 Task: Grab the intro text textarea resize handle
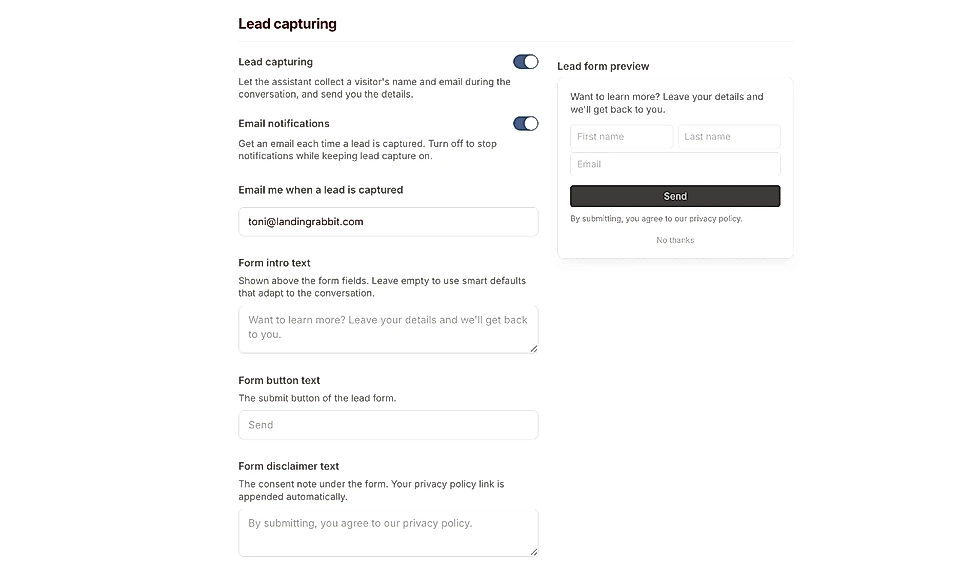(x=534, y=349)
